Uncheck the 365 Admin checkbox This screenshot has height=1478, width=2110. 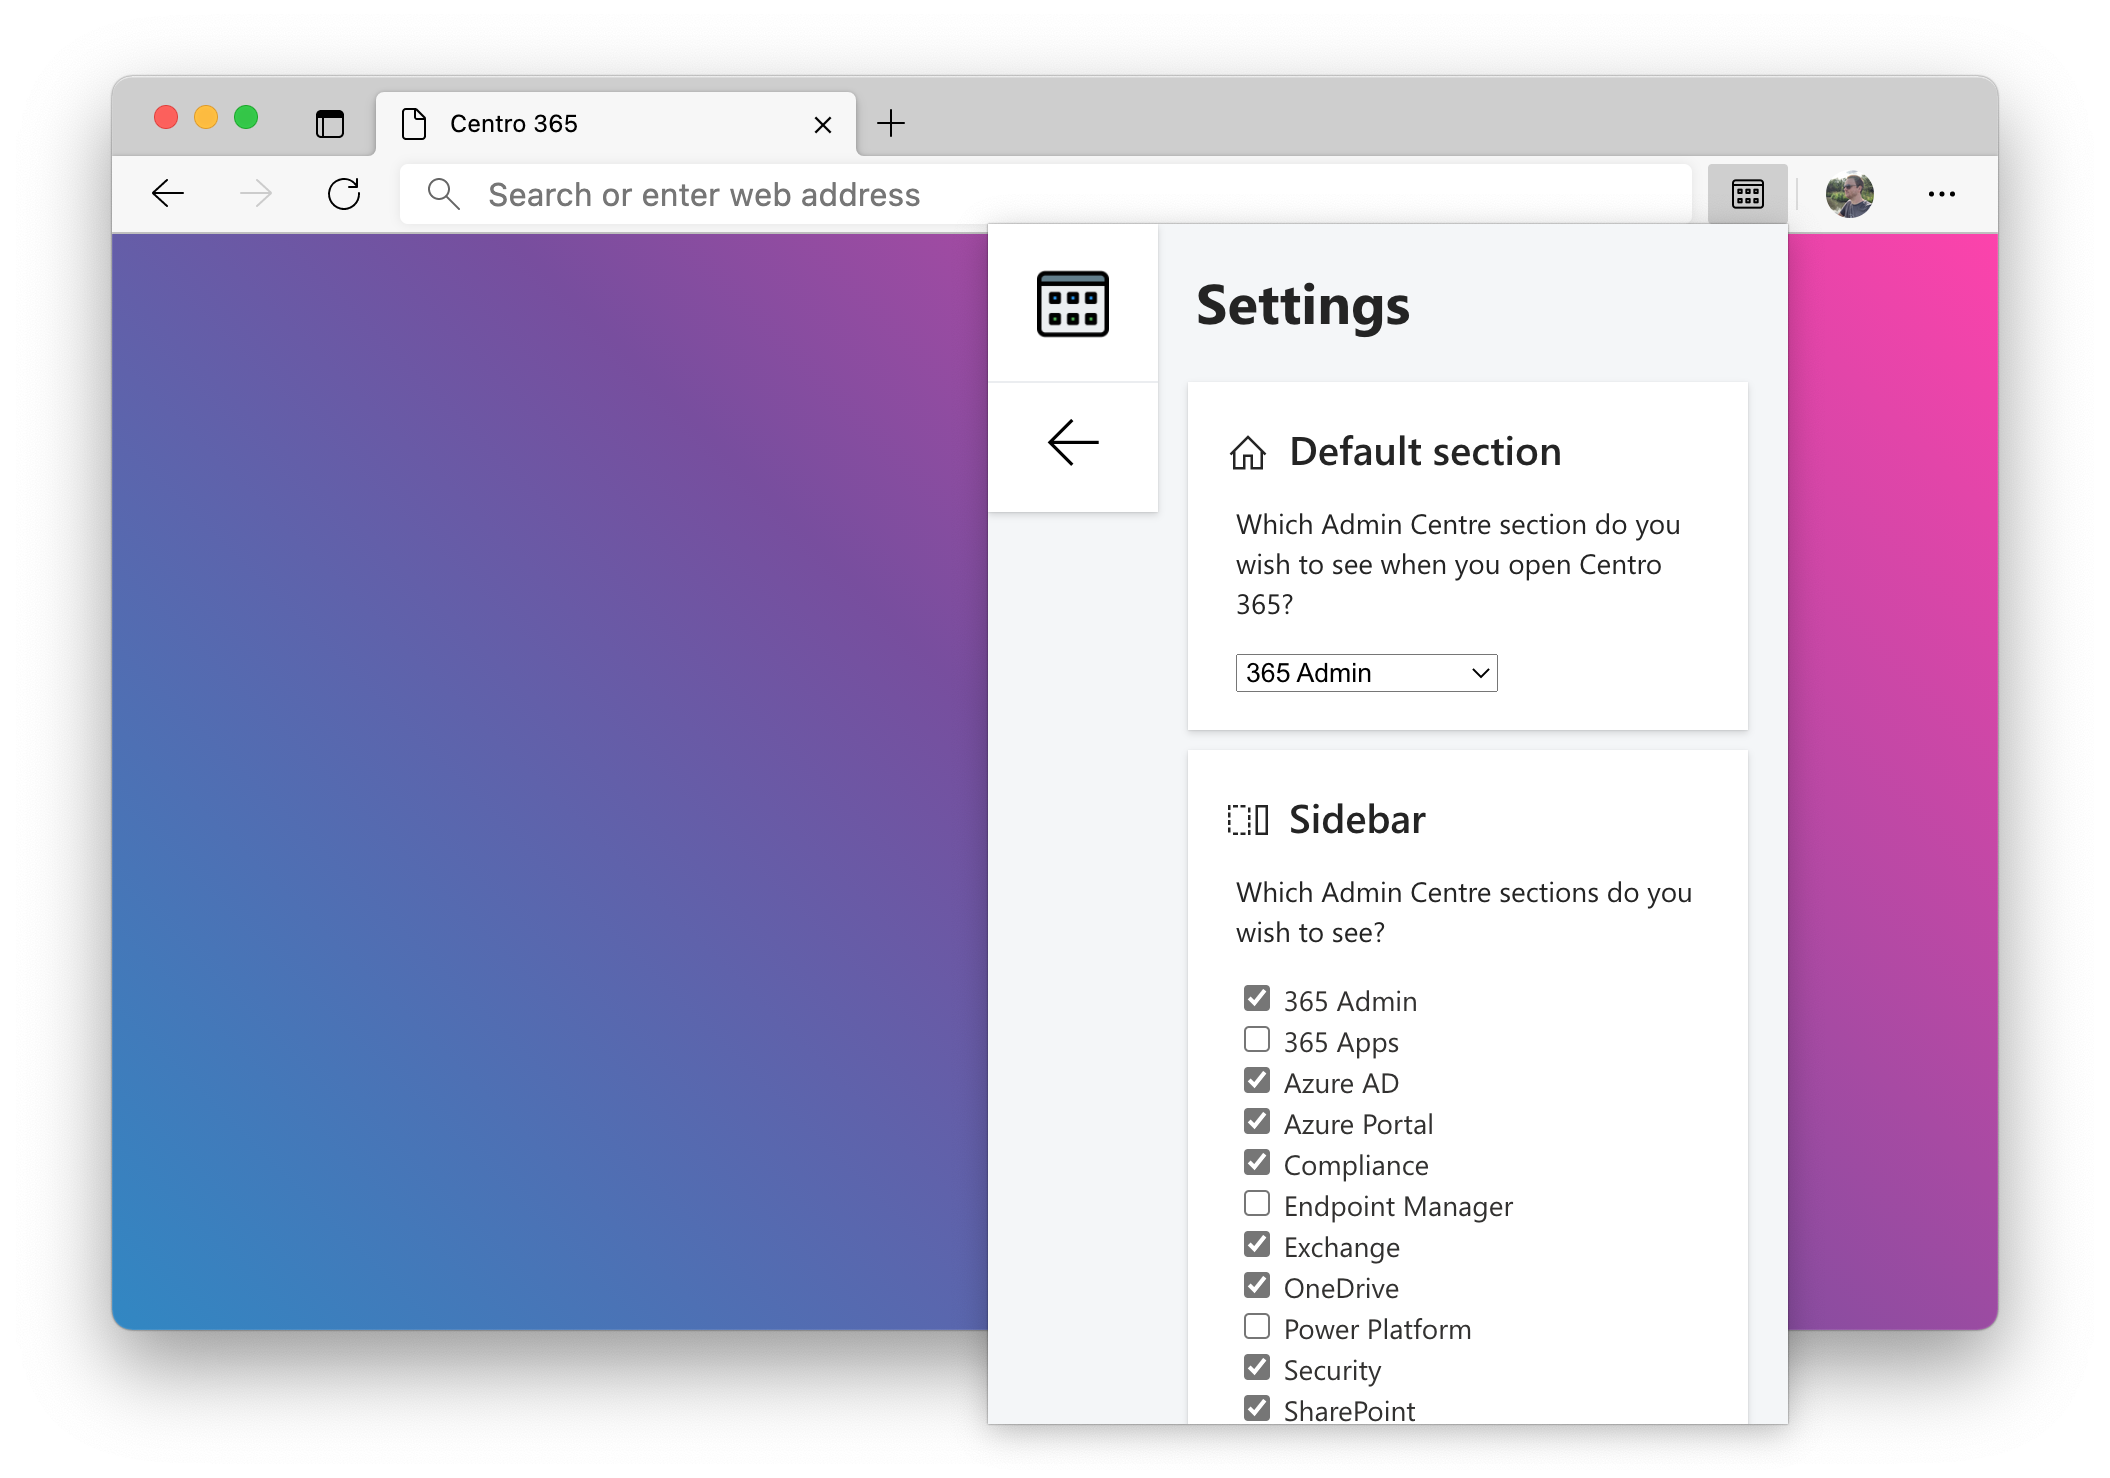click(1257, 999)
